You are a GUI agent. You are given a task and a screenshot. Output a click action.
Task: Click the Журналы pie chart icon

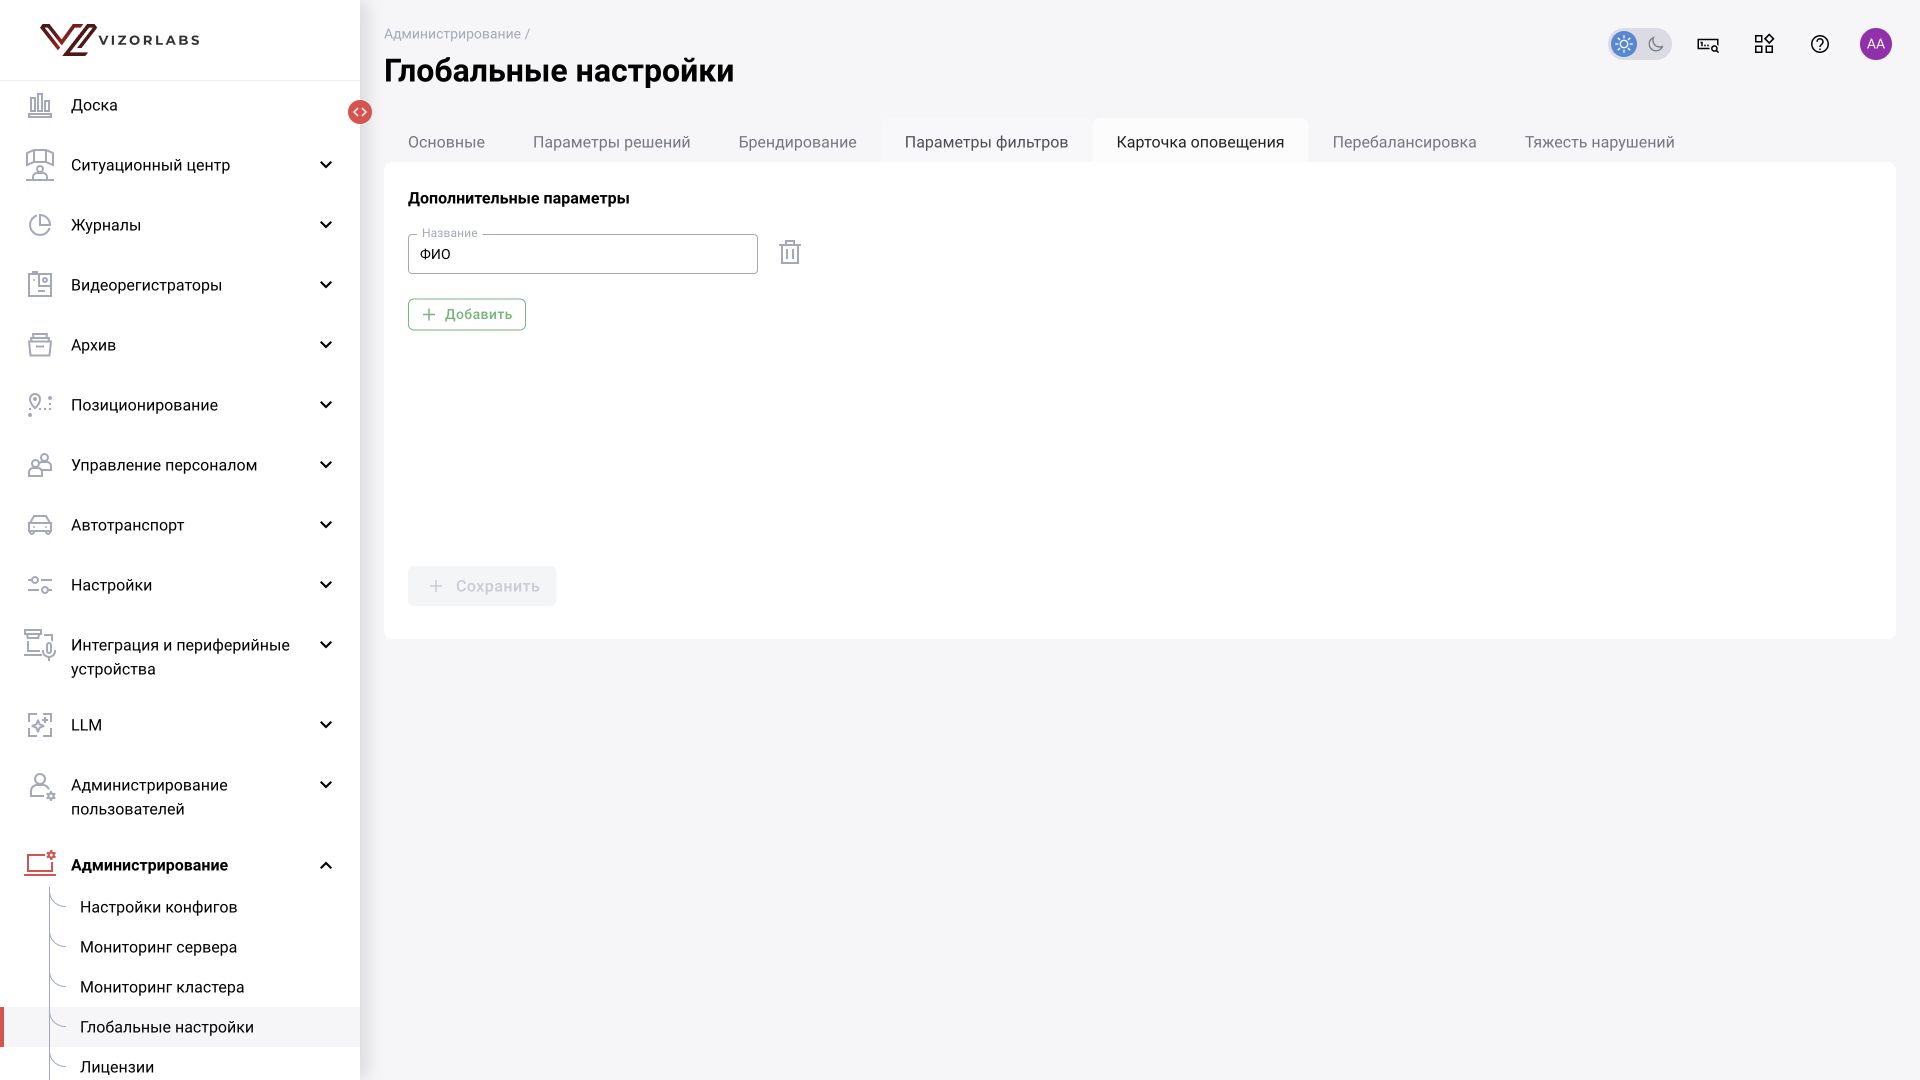coord(40,225)
